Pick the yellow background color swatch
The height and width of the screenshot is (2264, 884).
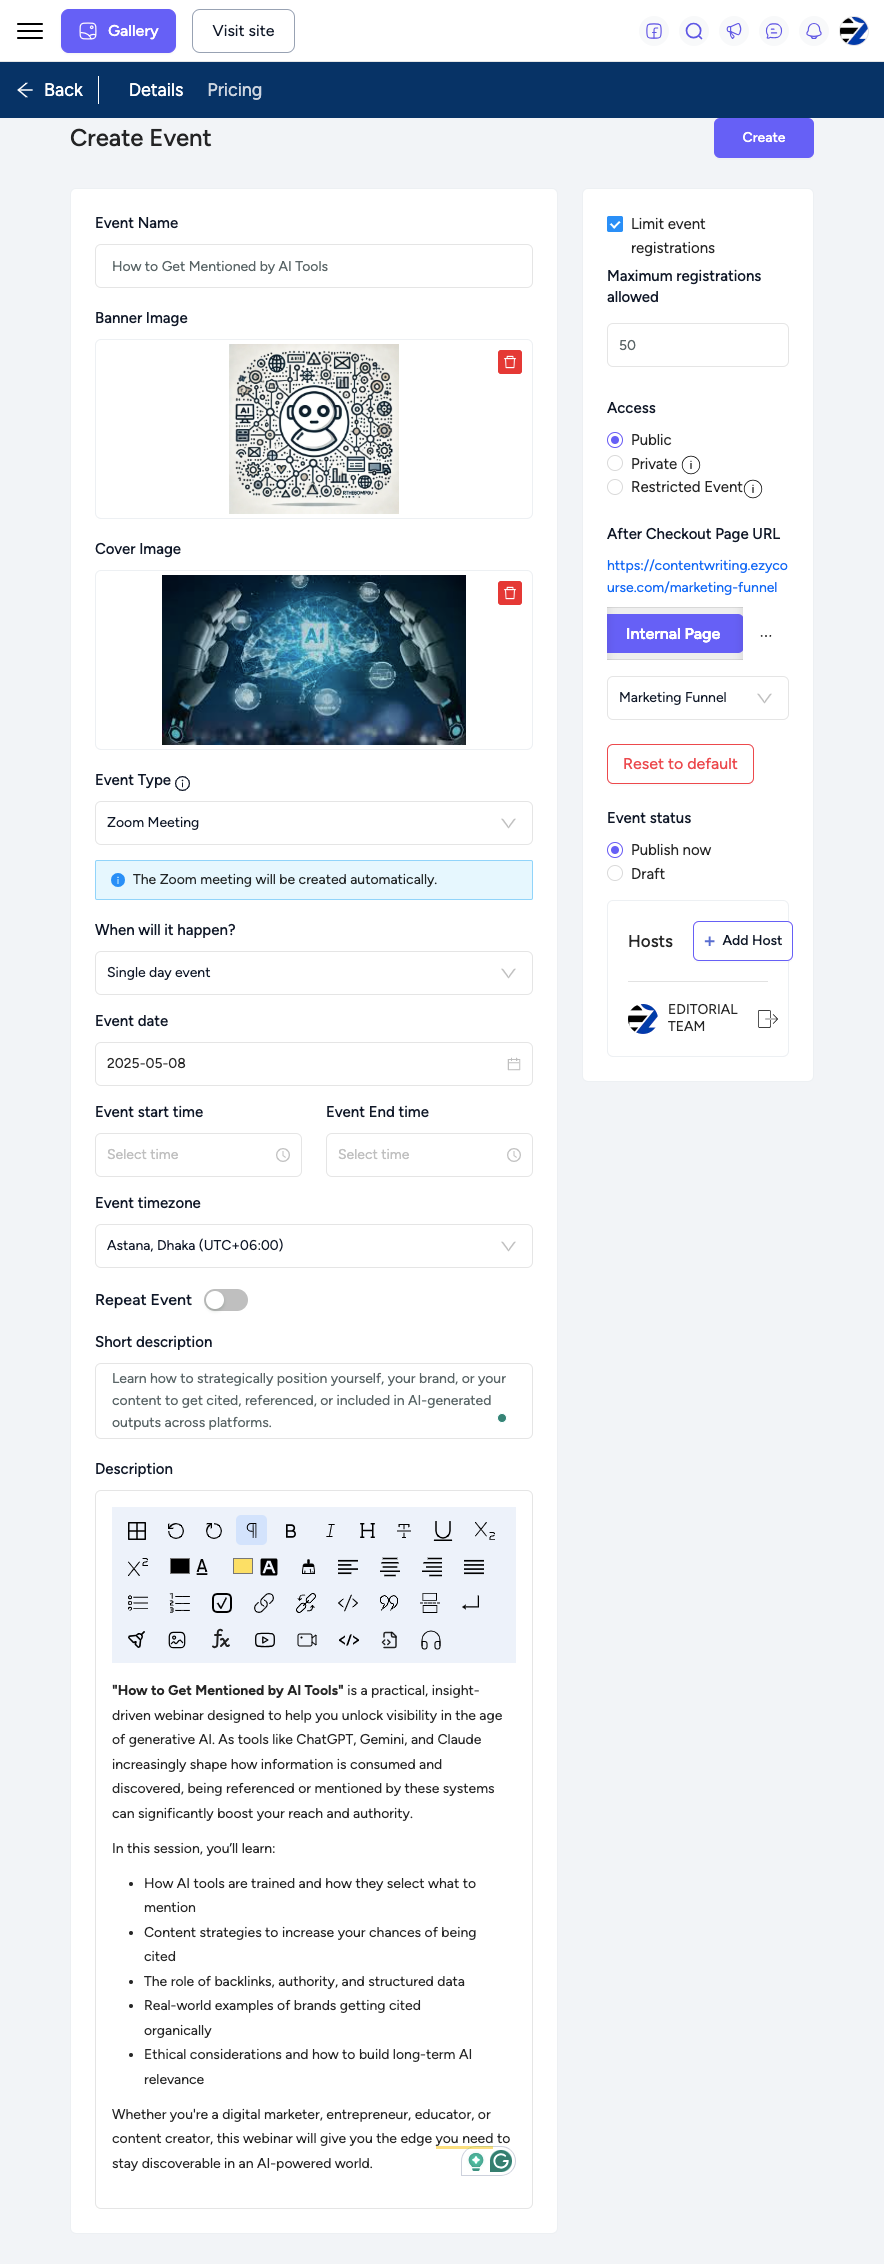click(x=243, y=1567)
